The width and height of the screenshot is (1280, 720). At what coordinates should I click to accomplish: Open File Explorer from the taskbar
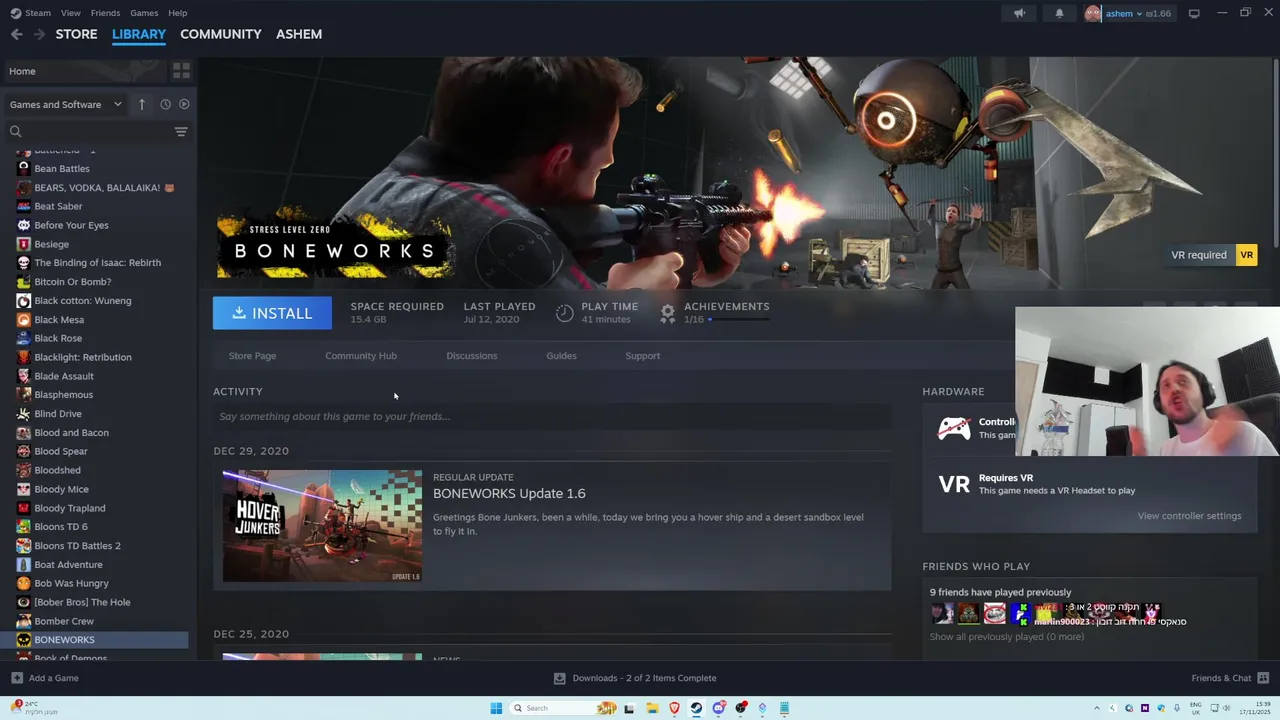(x=652, y=708)
